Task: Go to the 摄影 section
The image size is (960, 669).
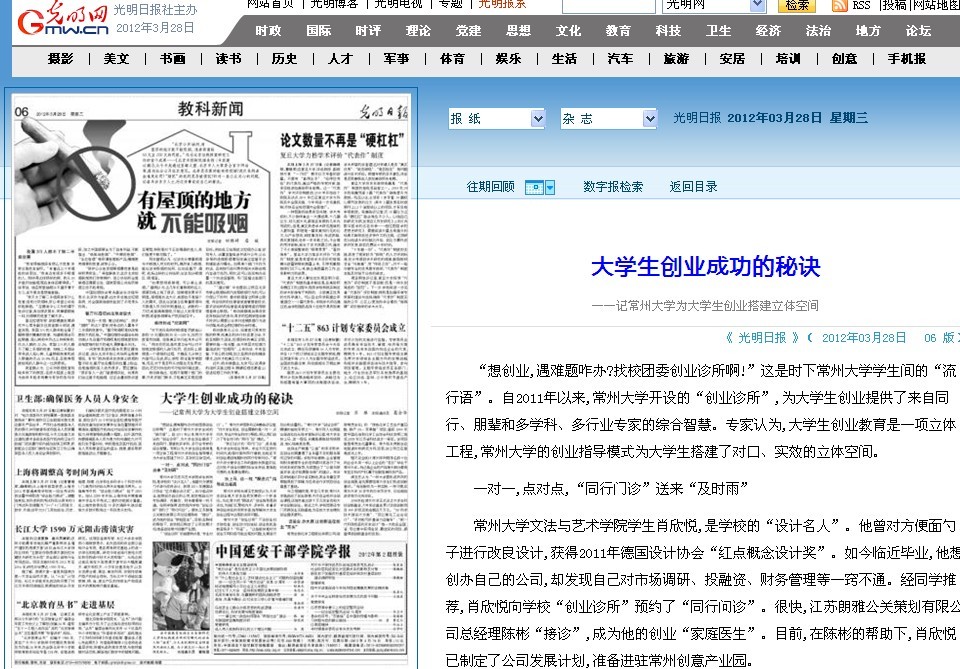Action: pos(60,59)
